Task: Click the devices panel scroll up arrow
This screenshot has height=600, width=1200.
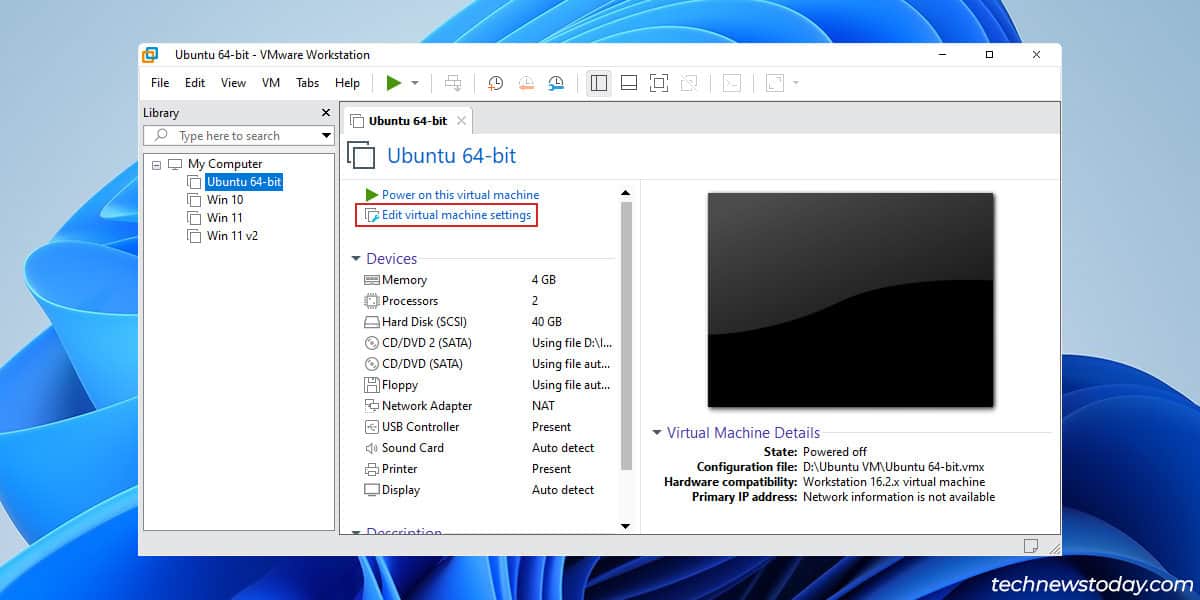Action: [x=626, y=192]
